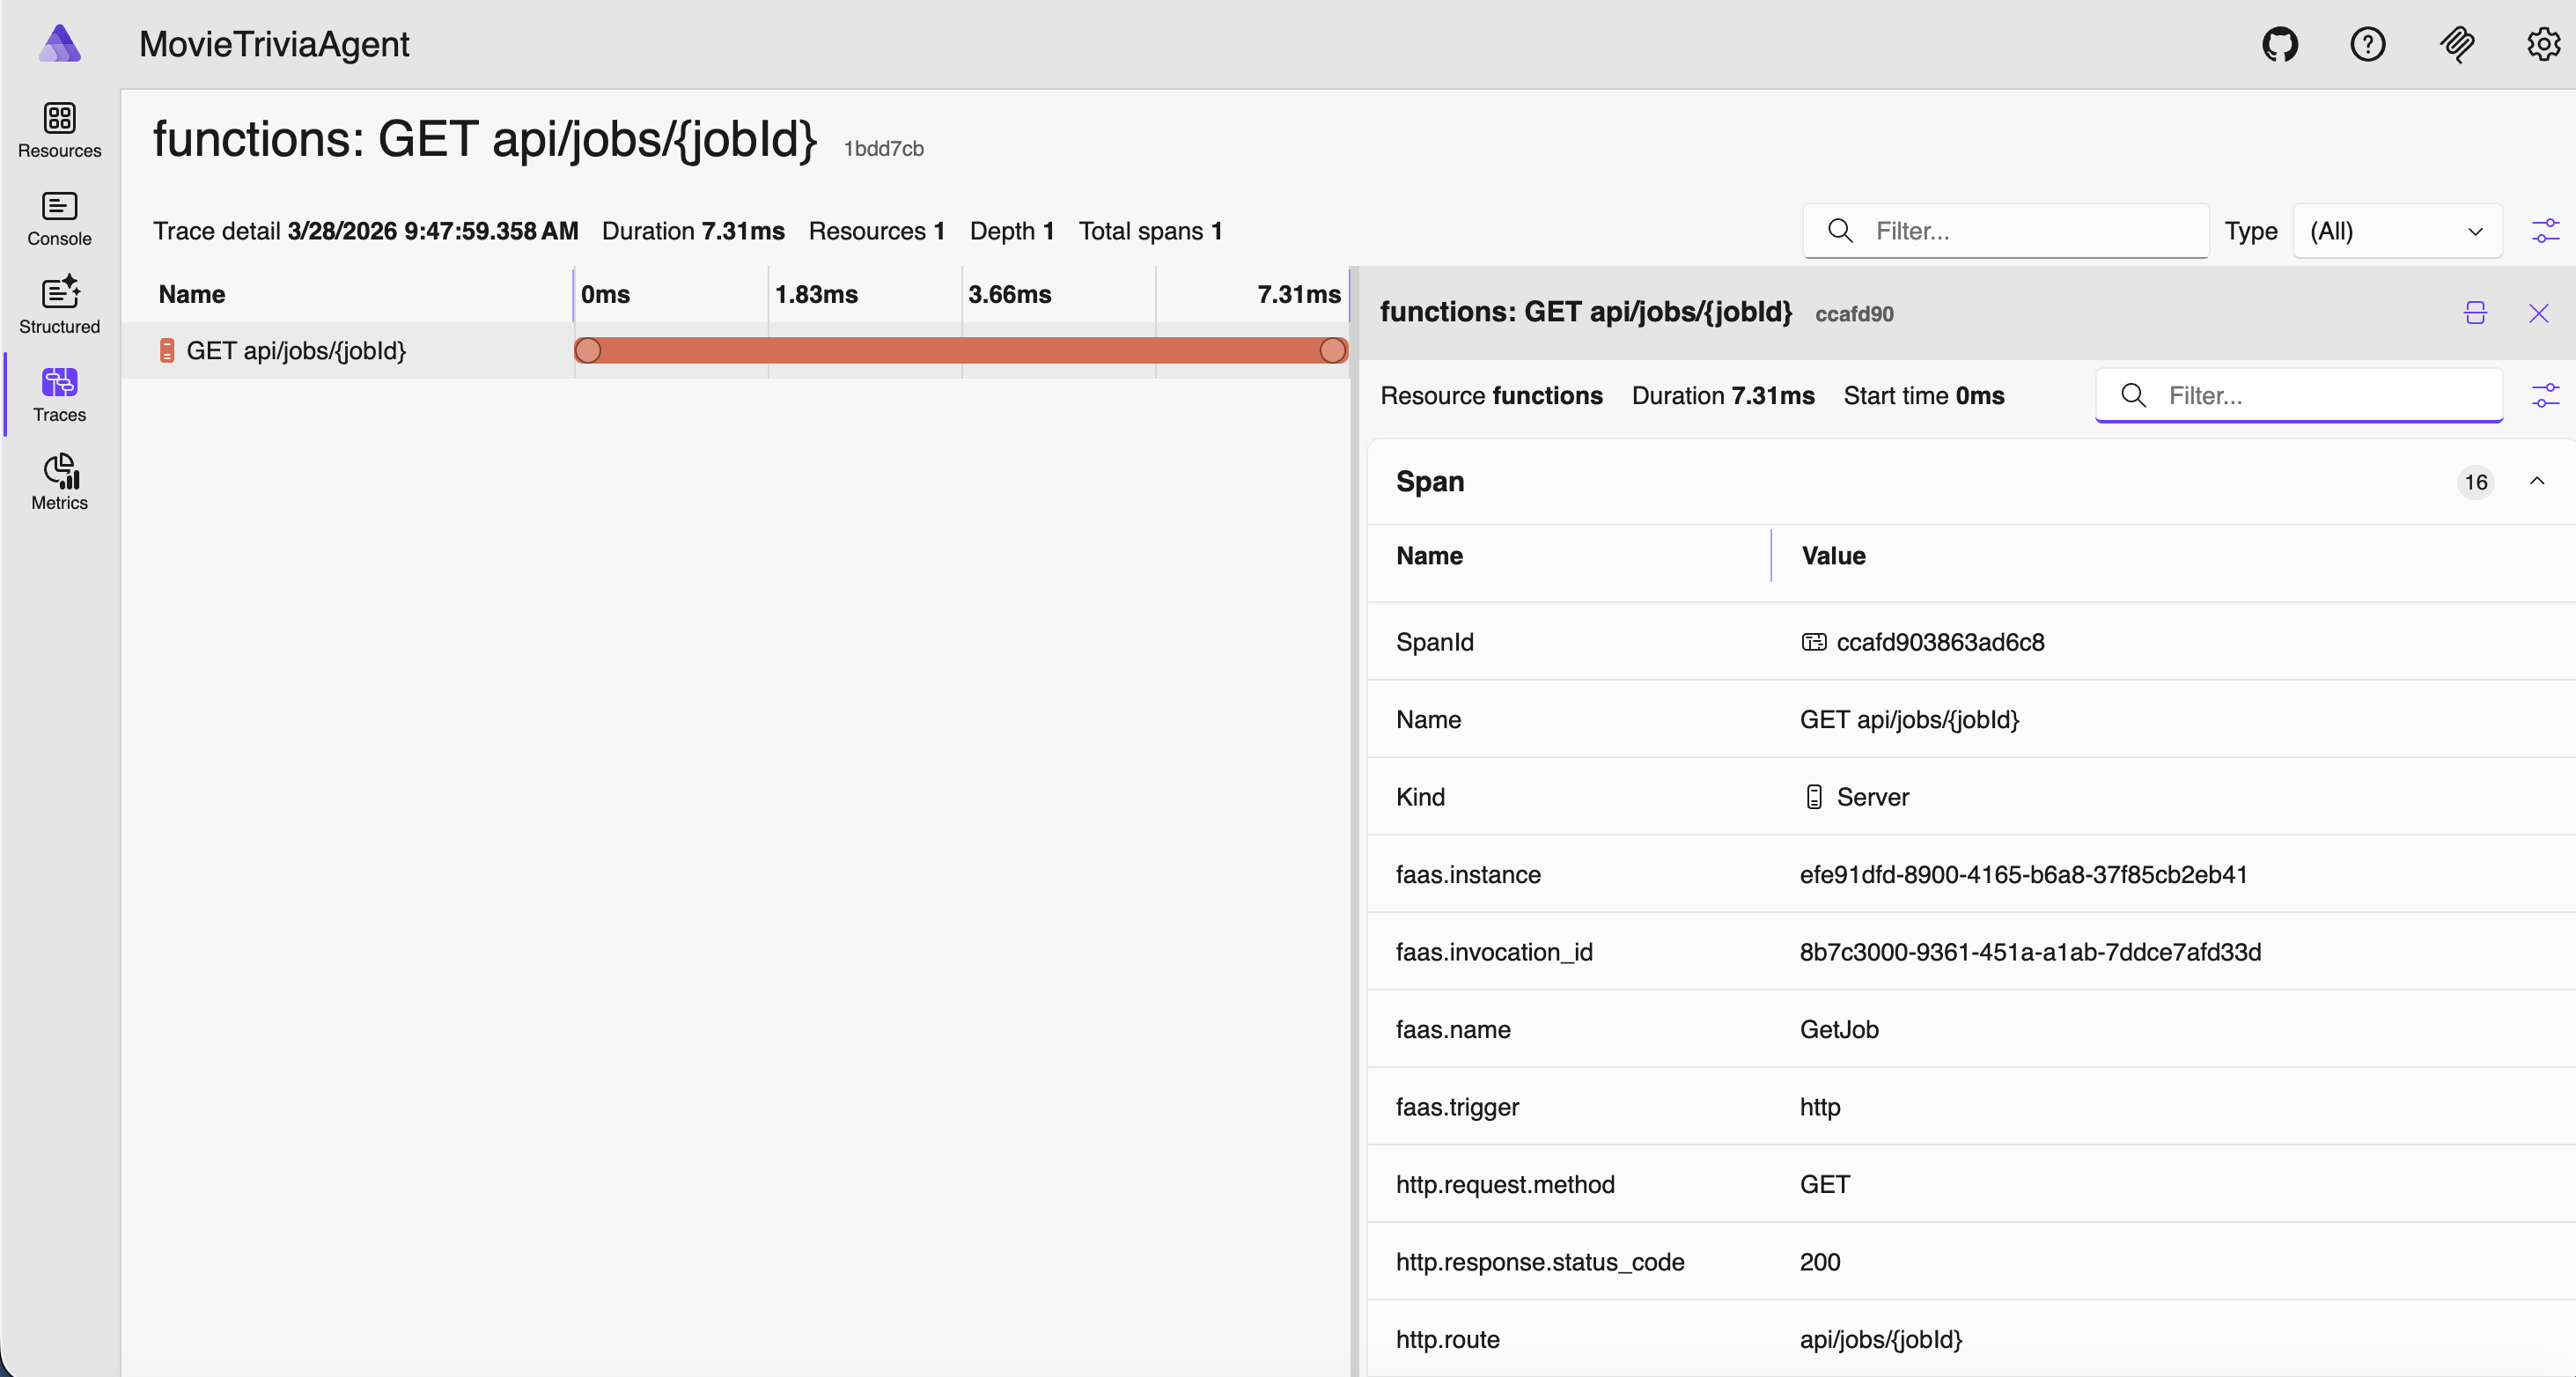Open trace view options next to Type
Viewport: 2576px width, 1377px height.
pos(2545,231)
